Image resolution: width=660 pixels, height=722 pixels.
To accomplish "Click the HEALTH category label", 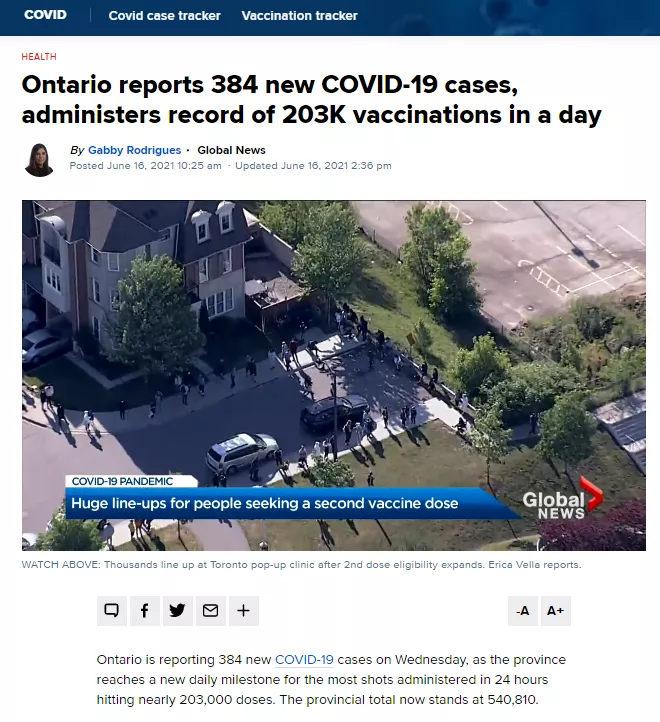I will coord(39,57).
